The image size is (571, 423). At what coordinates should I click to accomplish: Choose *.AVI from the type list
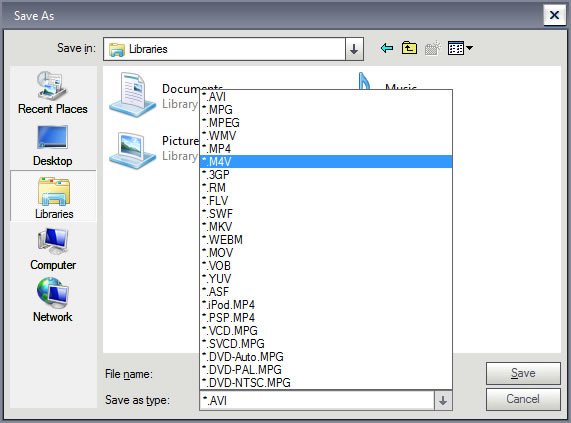326,96
